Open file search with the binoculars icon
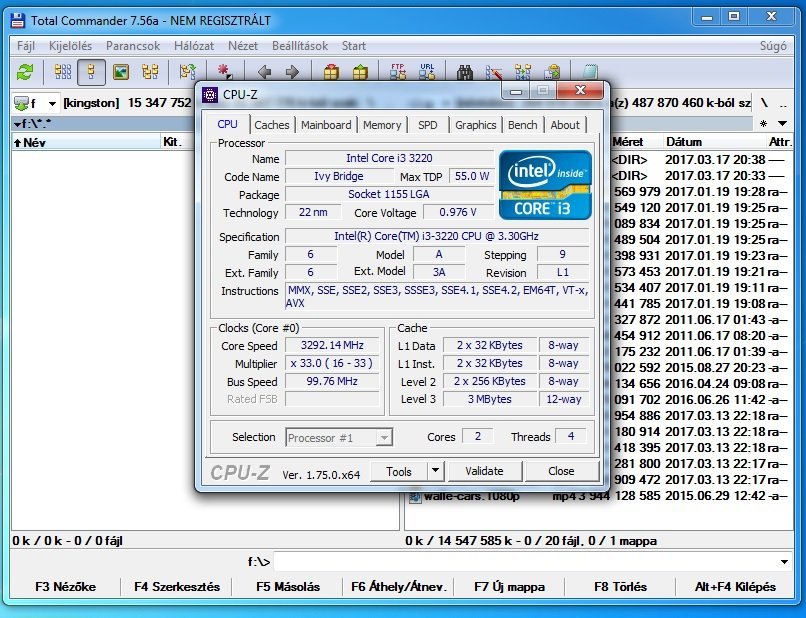 (465, 72)
